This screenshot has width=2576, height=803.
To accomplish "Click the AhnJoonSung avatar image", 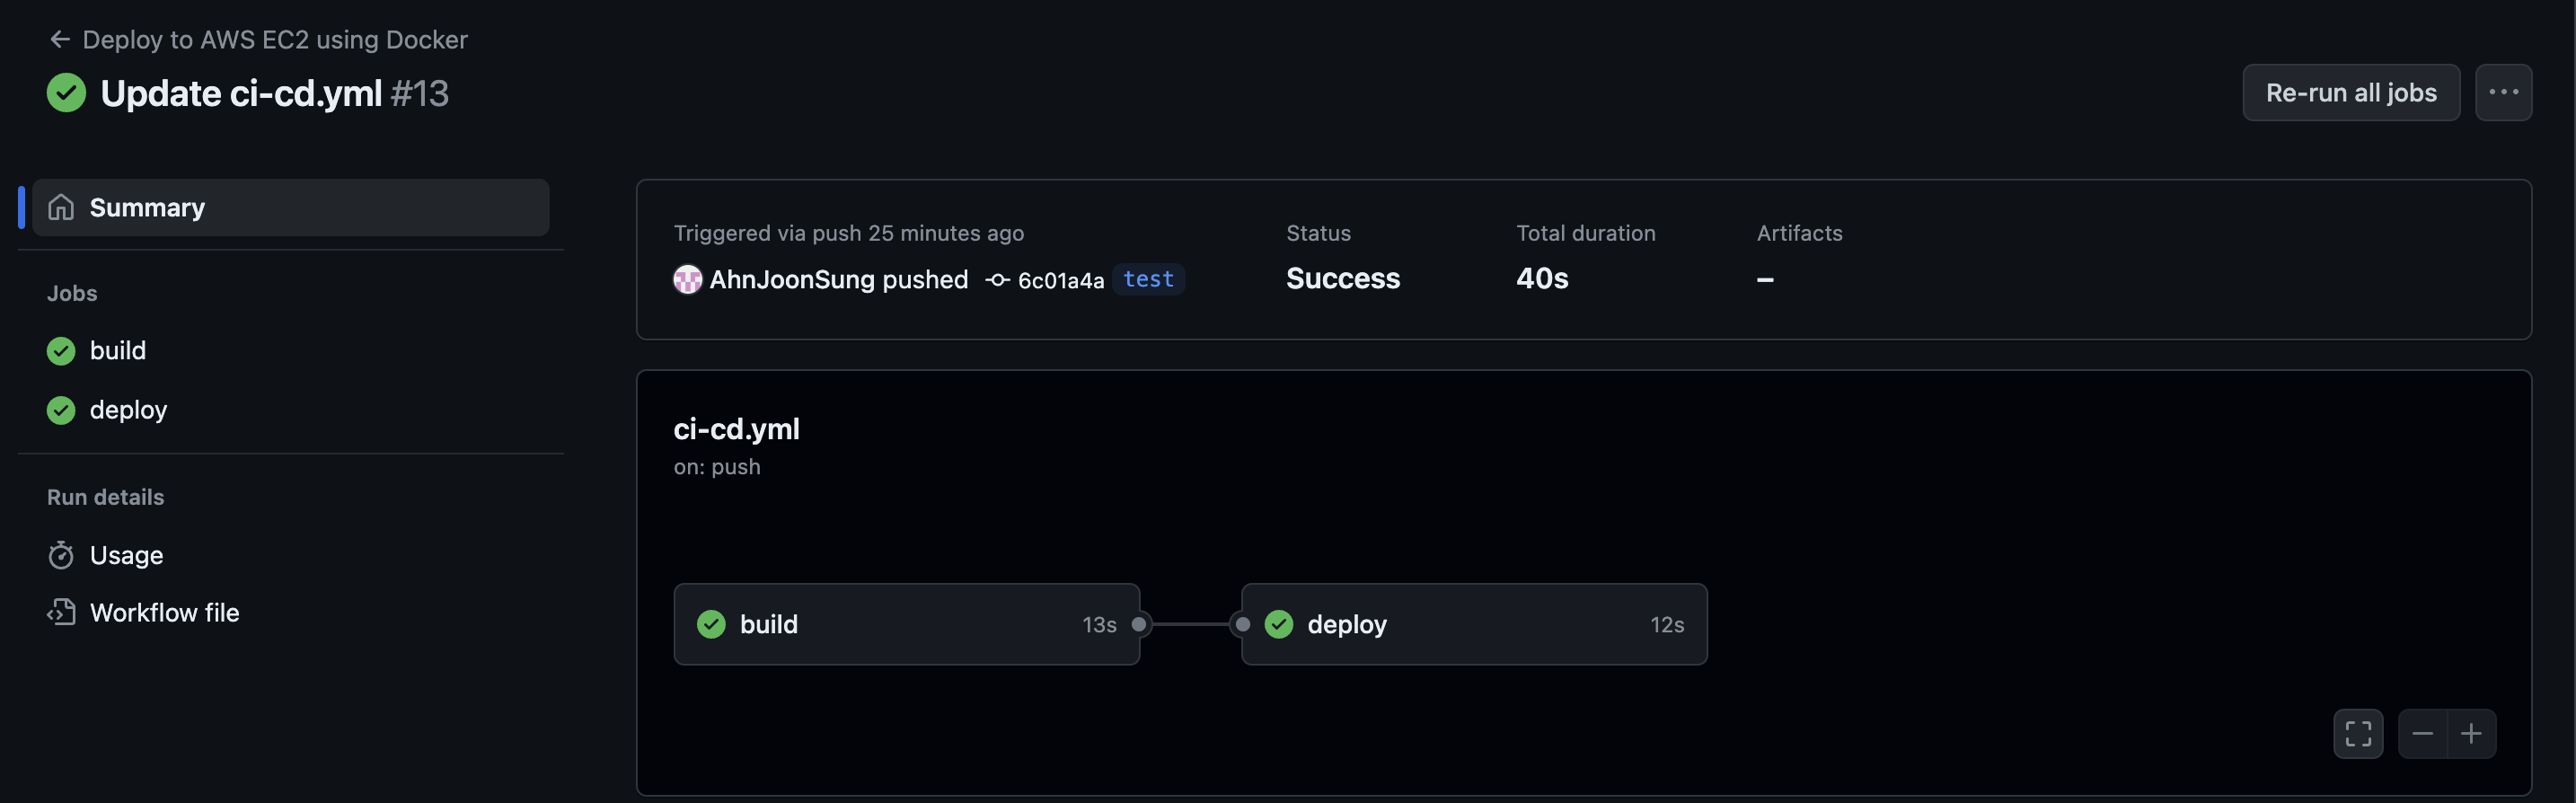I will click(x=688, y=279).
